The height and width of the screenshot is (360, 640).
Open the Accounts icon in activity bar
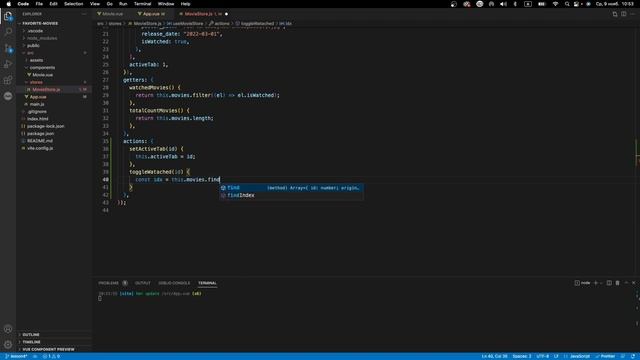pos(8,329)
